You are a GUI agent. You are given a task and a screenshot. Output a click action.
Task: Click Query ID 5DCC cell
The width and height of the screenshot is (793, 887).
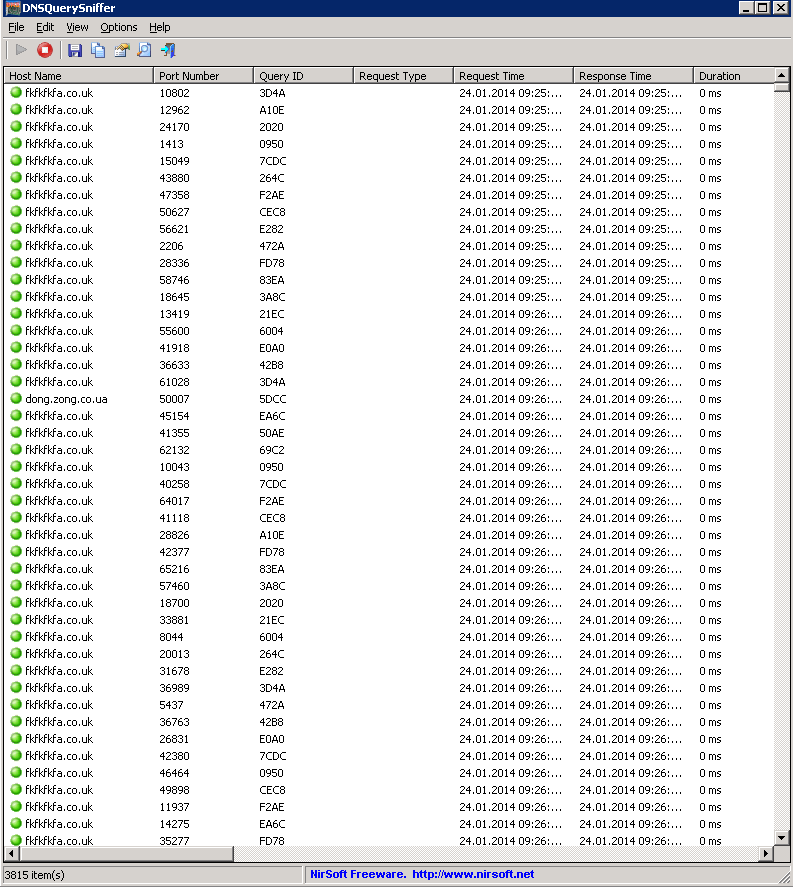coord(273,399)
